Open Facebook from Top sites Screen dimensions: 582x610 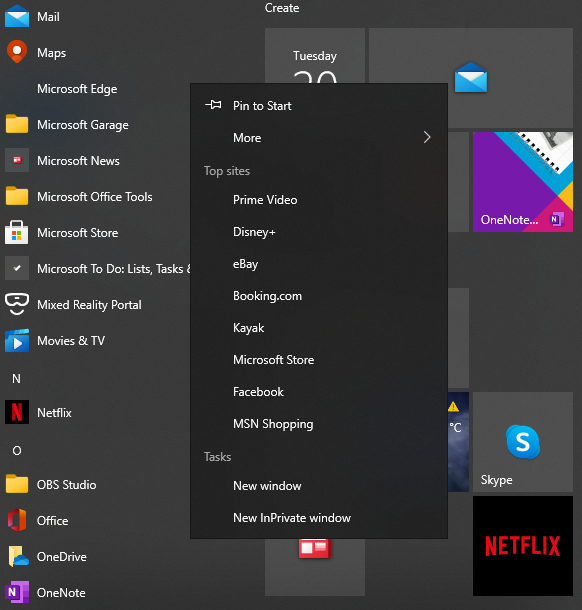tap(319, 392)
